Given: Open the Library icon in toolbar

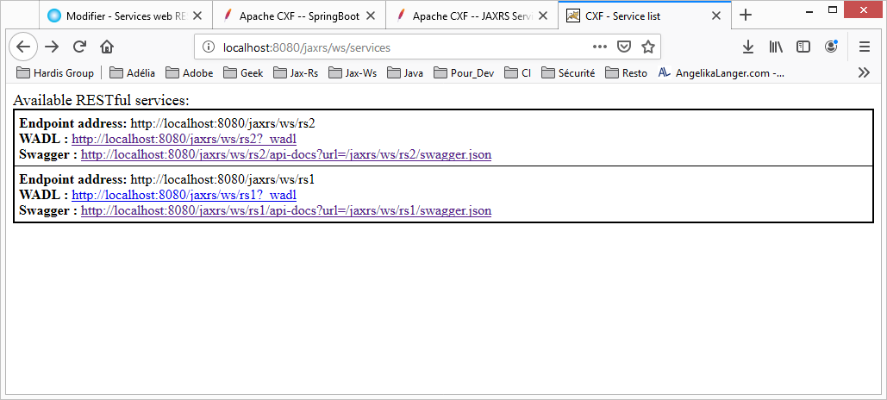Looking at the screenshot, I should (775, 47).
